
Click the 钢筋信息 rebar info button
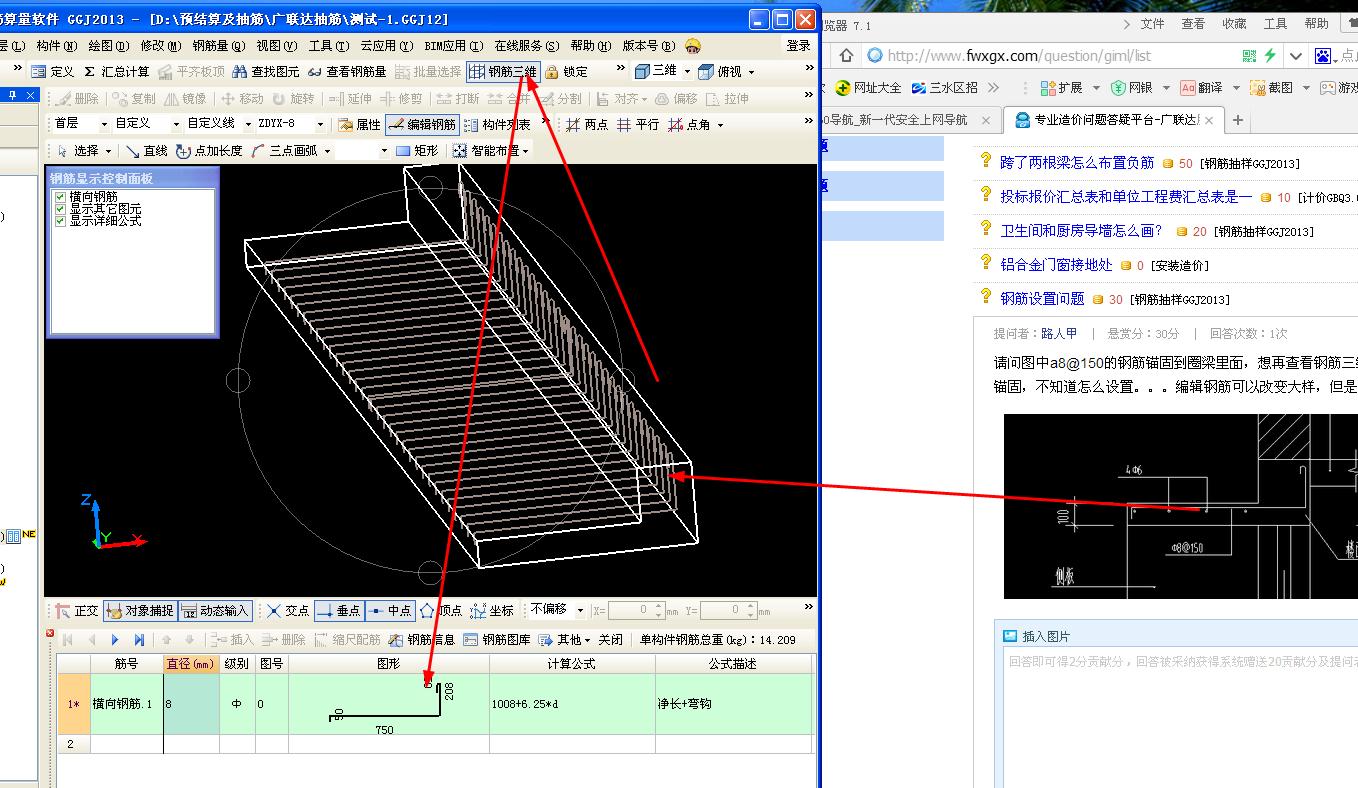click(x=422, y=640)
